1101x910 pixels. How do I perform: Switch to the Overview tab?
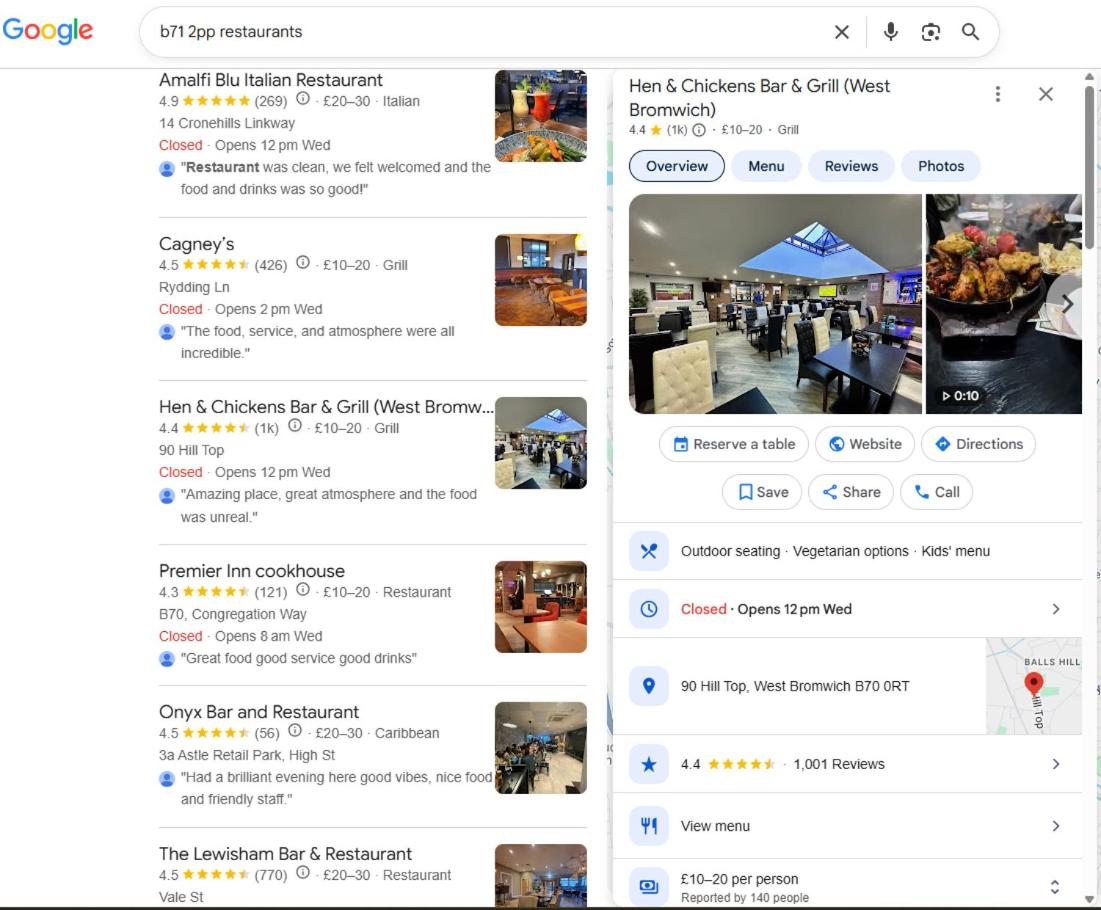677,166
